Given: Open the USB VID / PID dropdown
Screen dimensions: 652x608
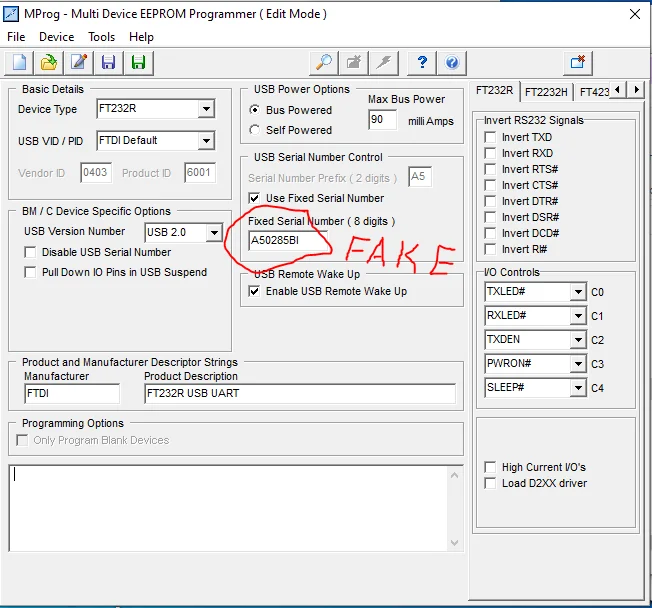Looking at the screenshot, I should tap(206, 141).
